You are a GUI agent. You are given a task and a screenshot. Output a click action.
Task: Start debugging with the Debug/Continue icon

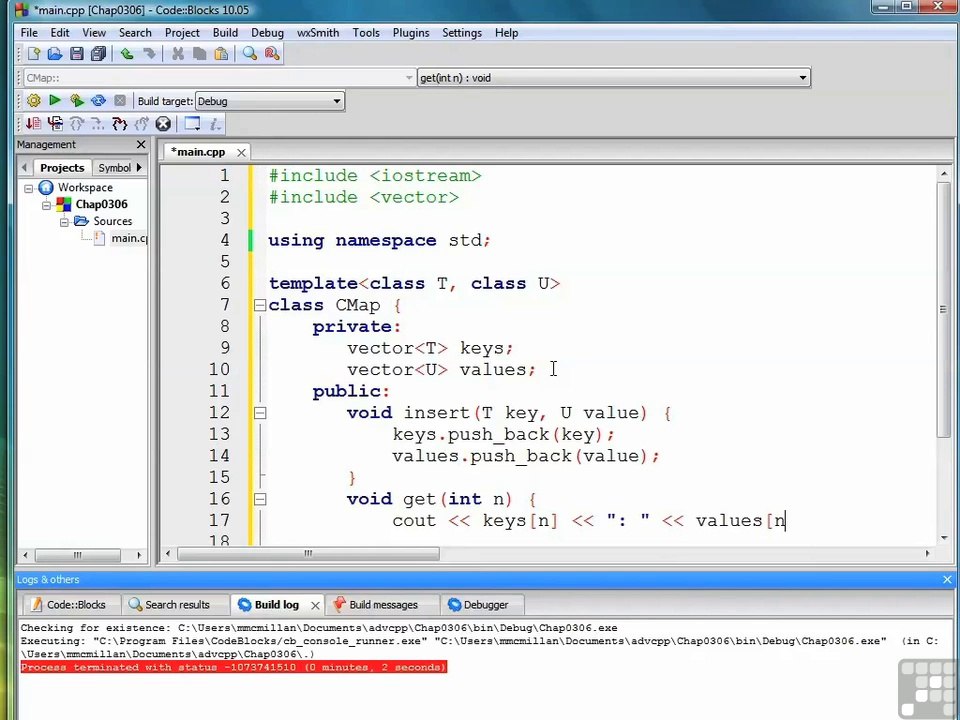point(34,124)
